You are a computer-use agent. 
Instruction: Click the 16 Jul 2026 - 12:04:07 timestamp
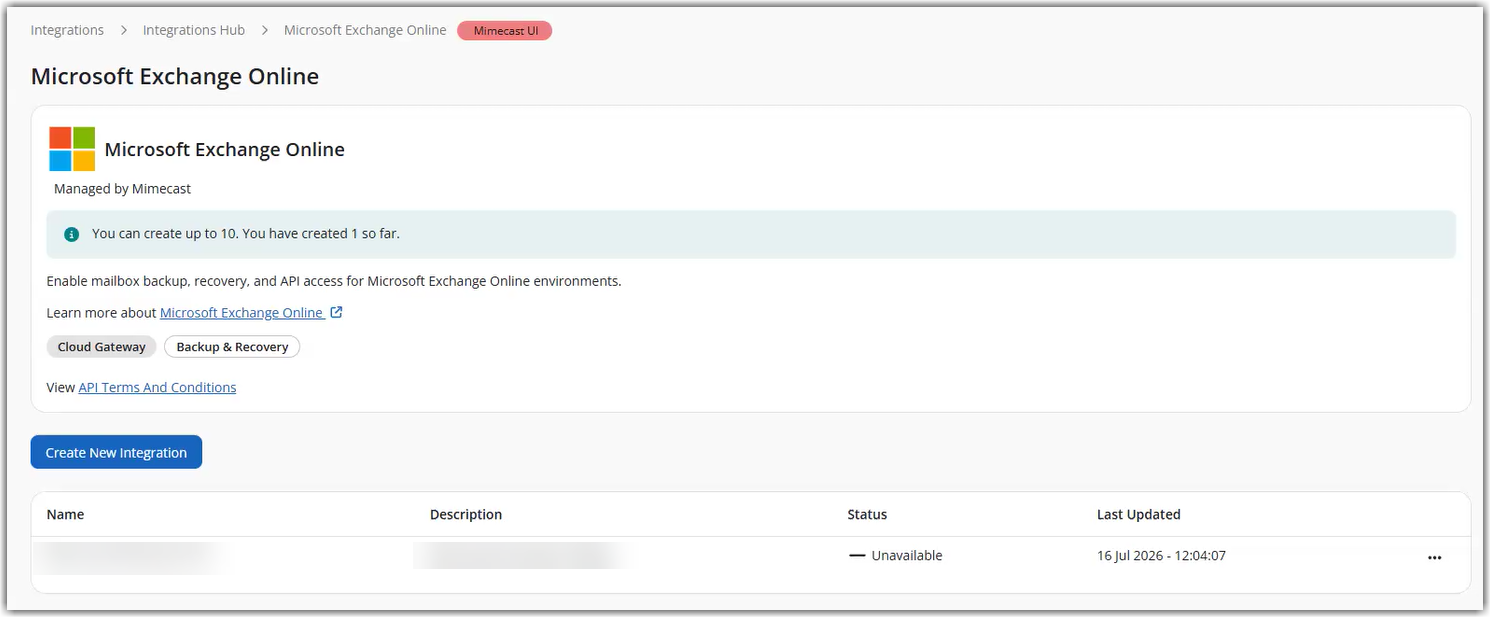coord(1161,555)
